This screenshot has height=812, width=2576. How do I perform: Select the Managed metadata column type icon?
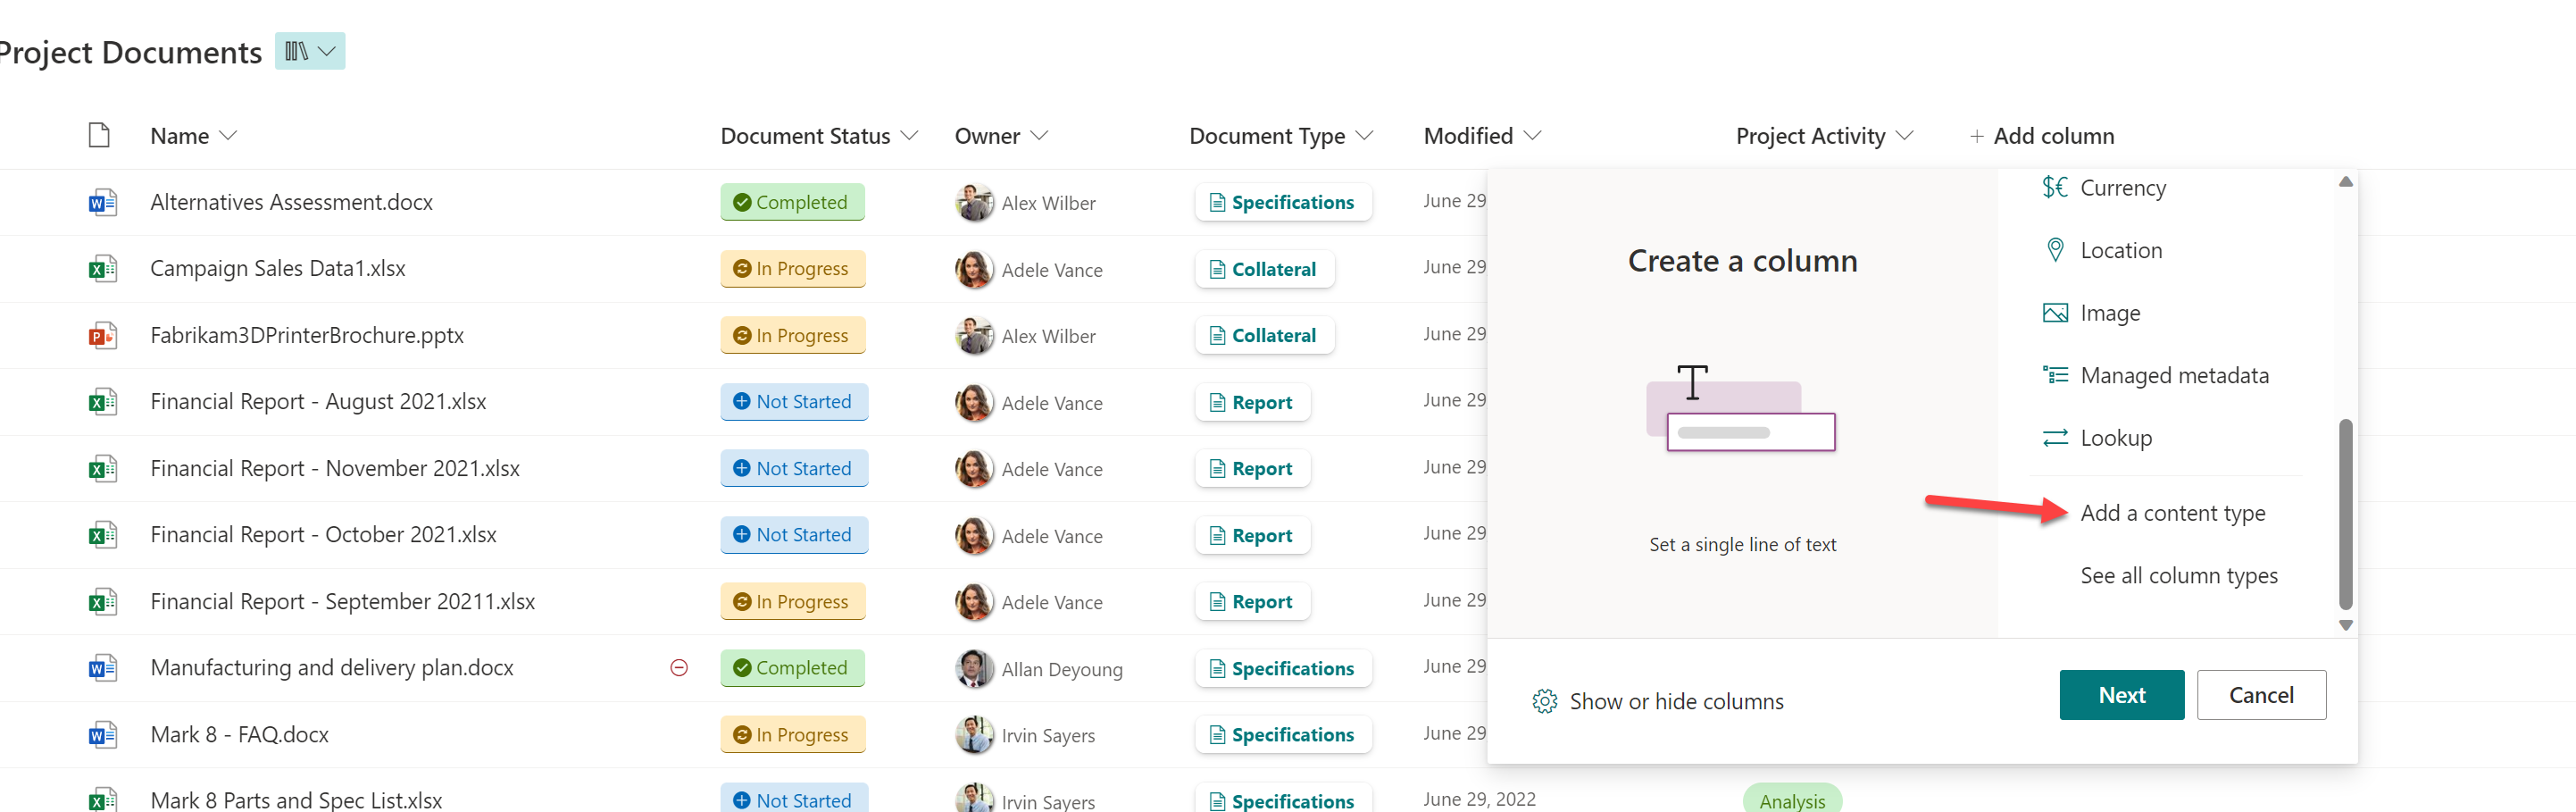2054,376
